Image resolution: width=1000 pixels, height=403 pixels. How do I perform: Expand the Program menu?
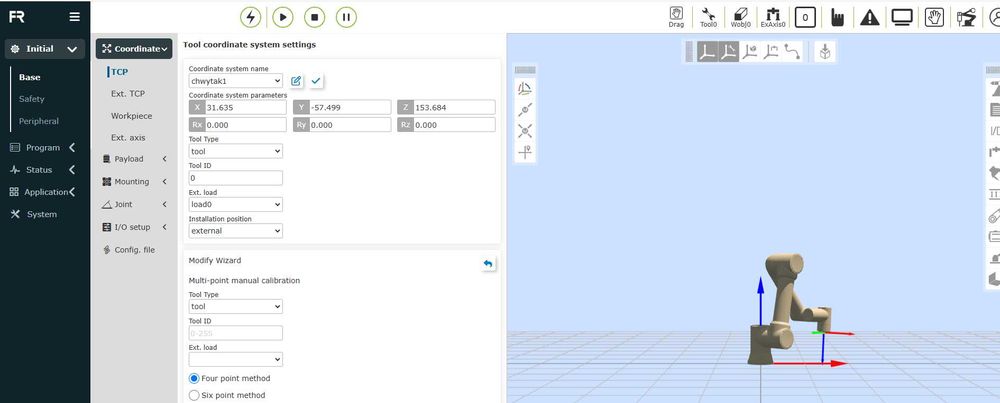[x=43, y=147]
